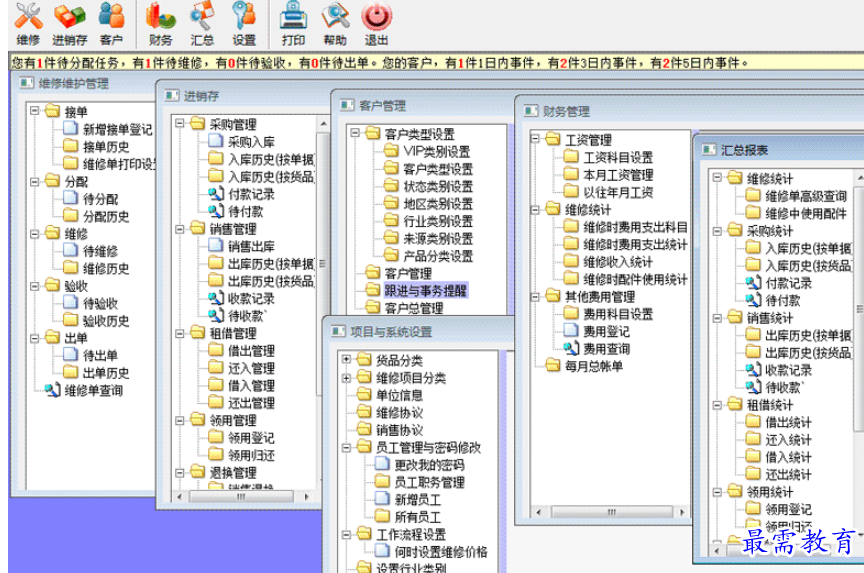Screen dimensions: 864x573
Task: Open 采购入库 document item
Action: [x=241, y=142]
